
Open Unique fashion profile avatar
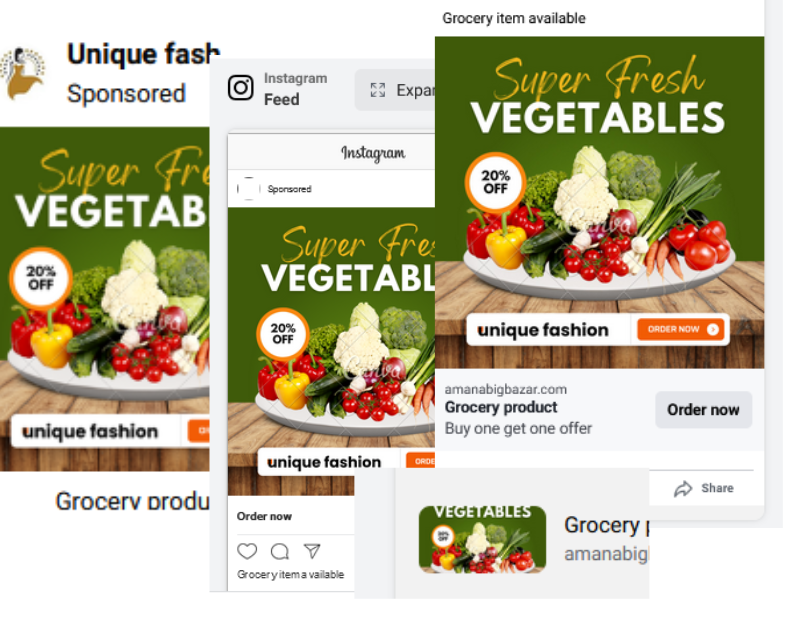22,73
